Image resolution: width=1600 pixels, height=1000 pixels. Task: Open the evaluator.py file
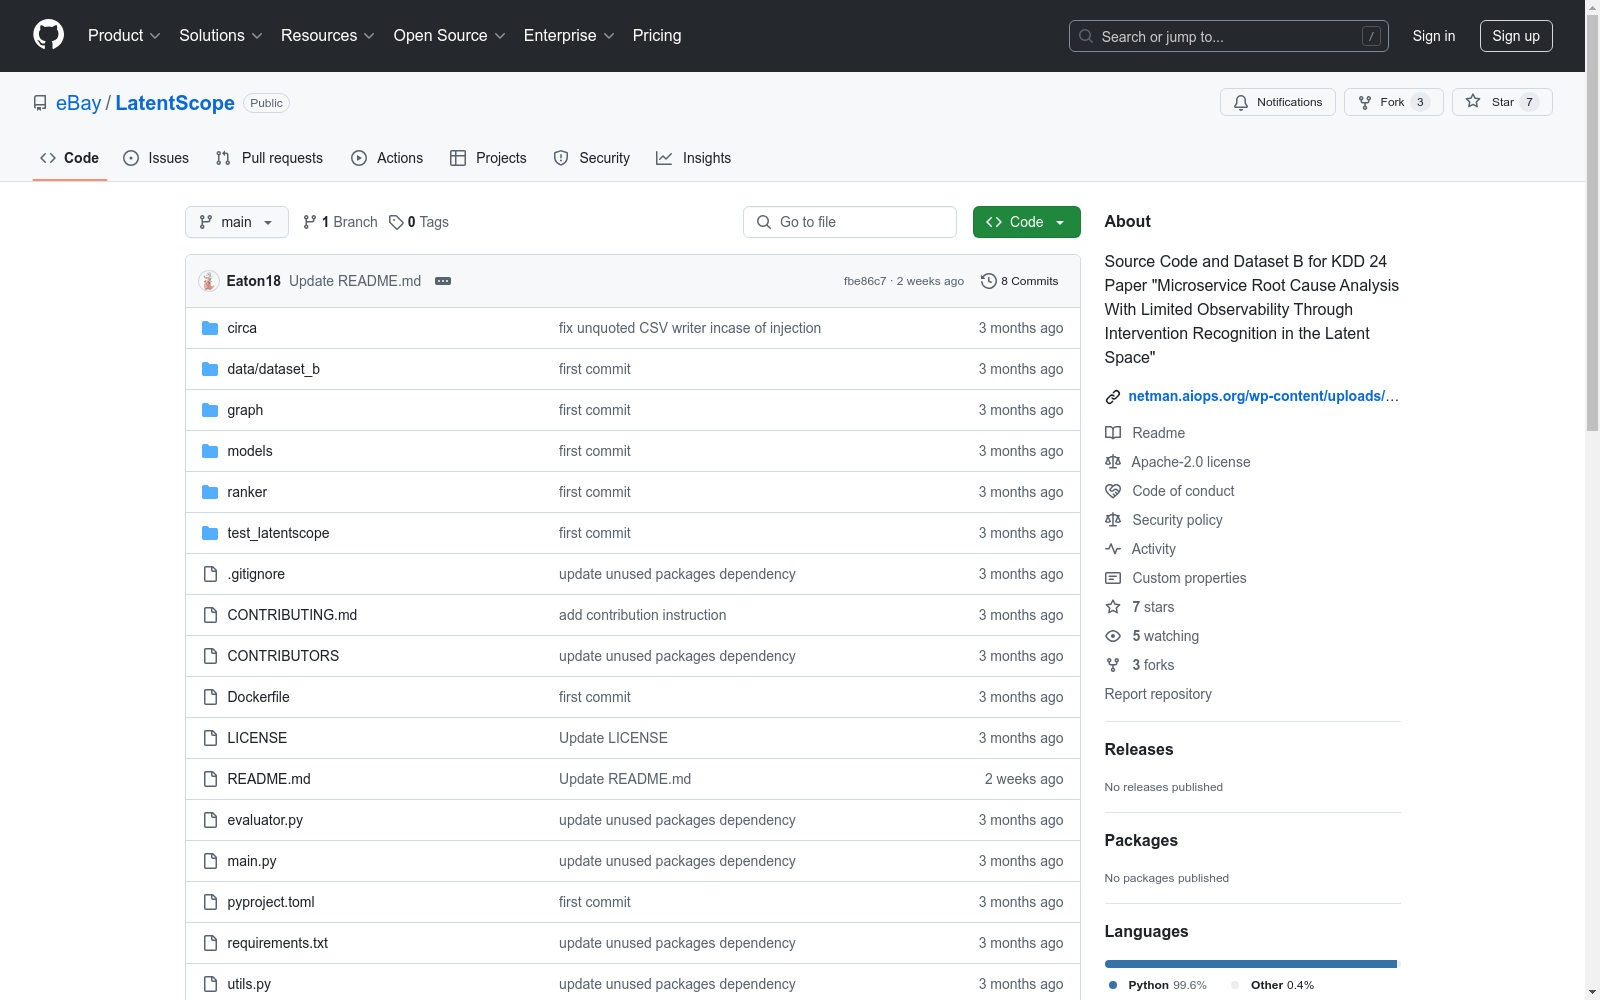(x=265, y=820)
